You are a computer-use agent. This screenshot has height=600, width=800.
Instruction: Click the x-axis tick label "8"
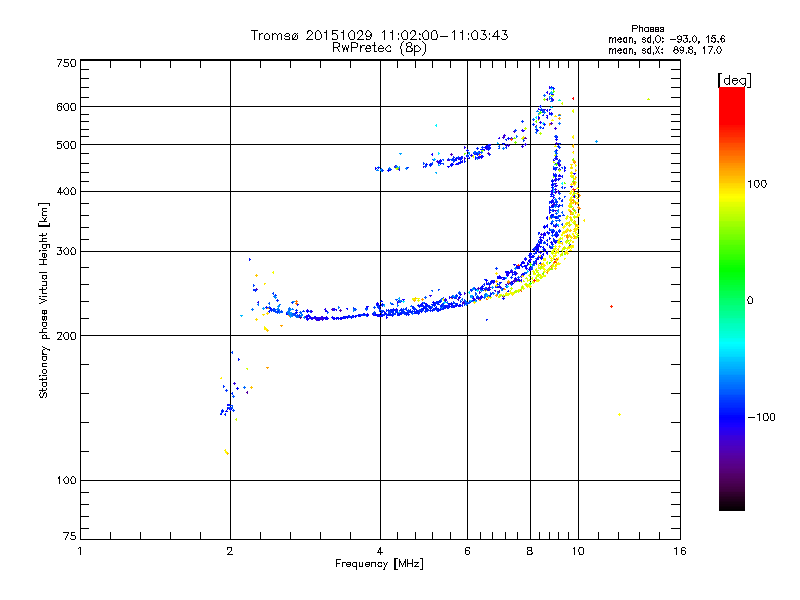coord(530,551)
